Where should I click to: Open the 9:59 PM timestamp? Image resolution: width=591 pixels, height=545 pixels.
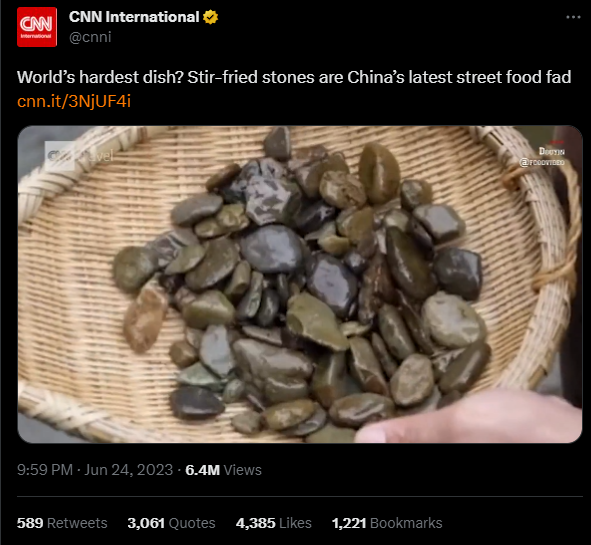click(x=45, y=470)
